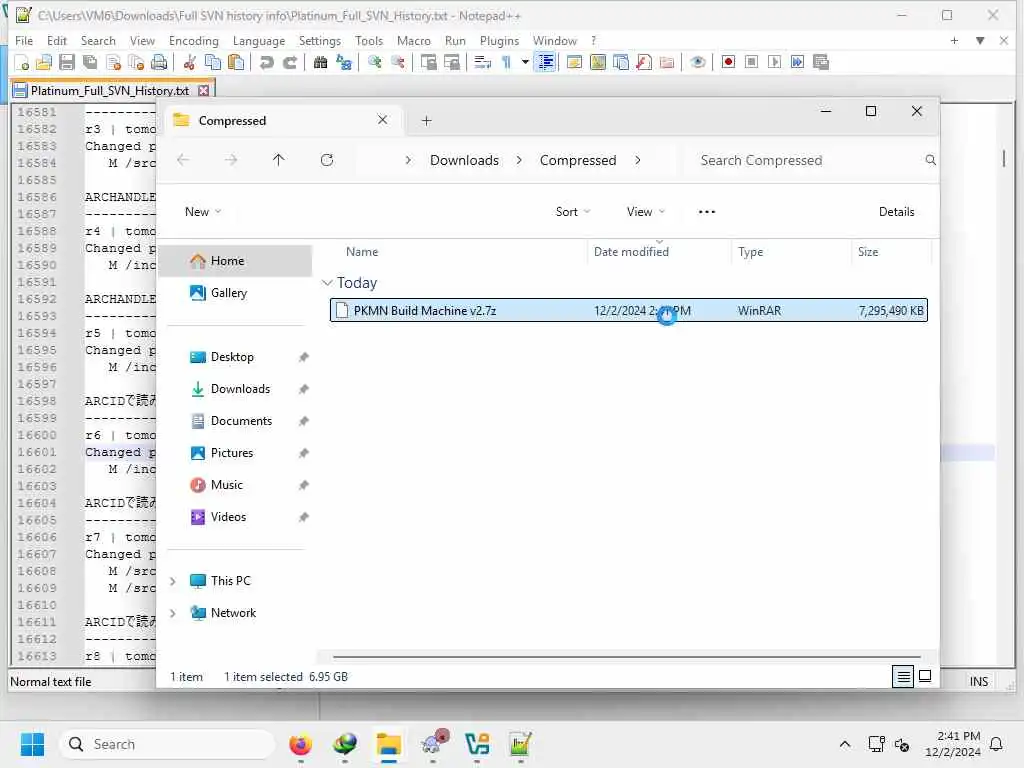Click the Print icon in Notepad++ toolbar

pos(159,62)
